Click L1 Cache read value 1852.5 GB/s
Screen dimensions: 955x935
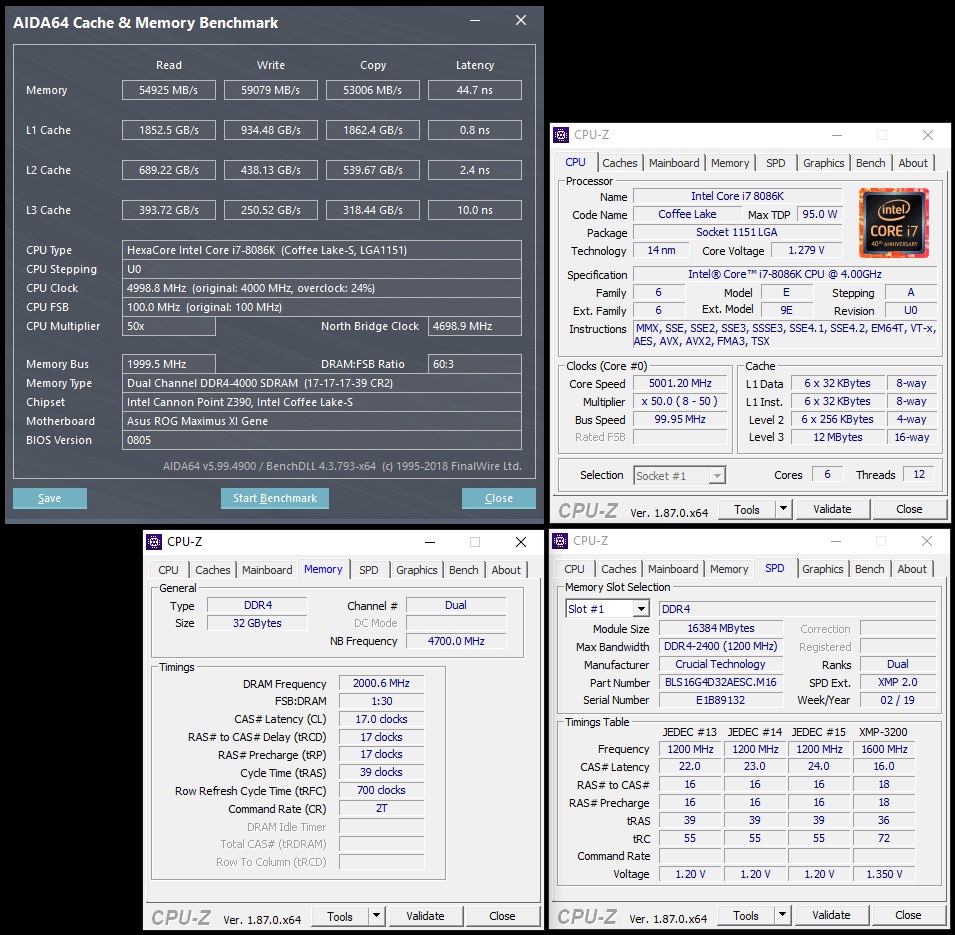(169, 130)
